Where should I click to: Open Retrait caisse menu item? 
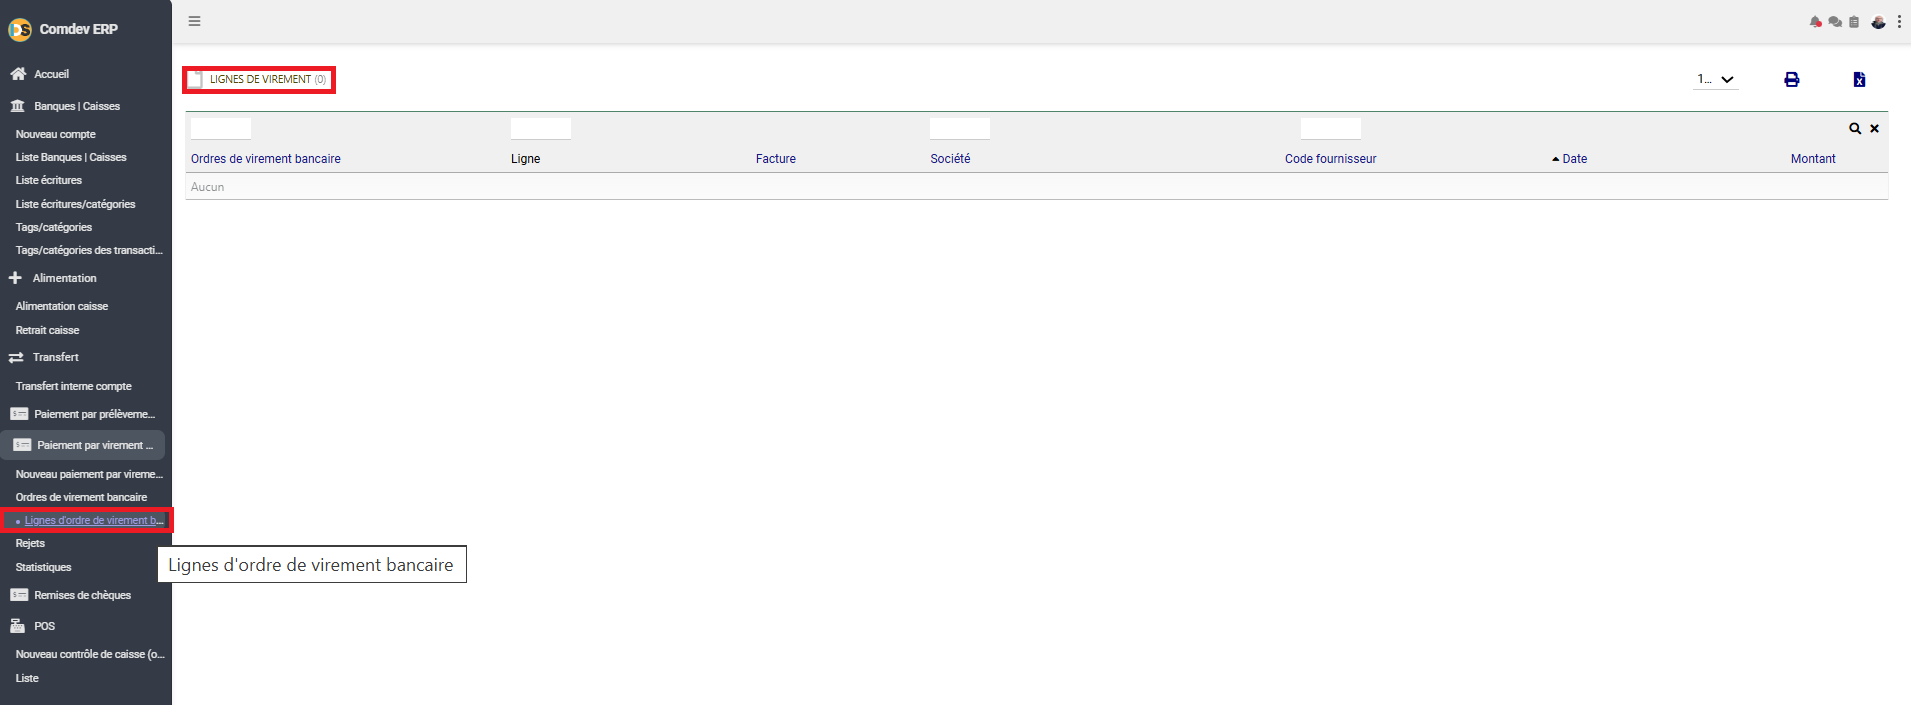tap(47, 330)
